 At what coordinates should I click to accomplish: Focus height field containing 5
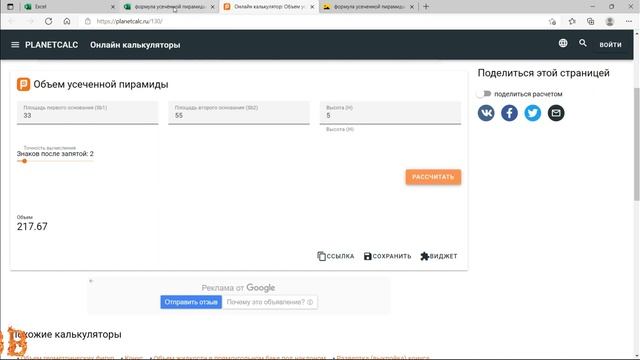390,113
